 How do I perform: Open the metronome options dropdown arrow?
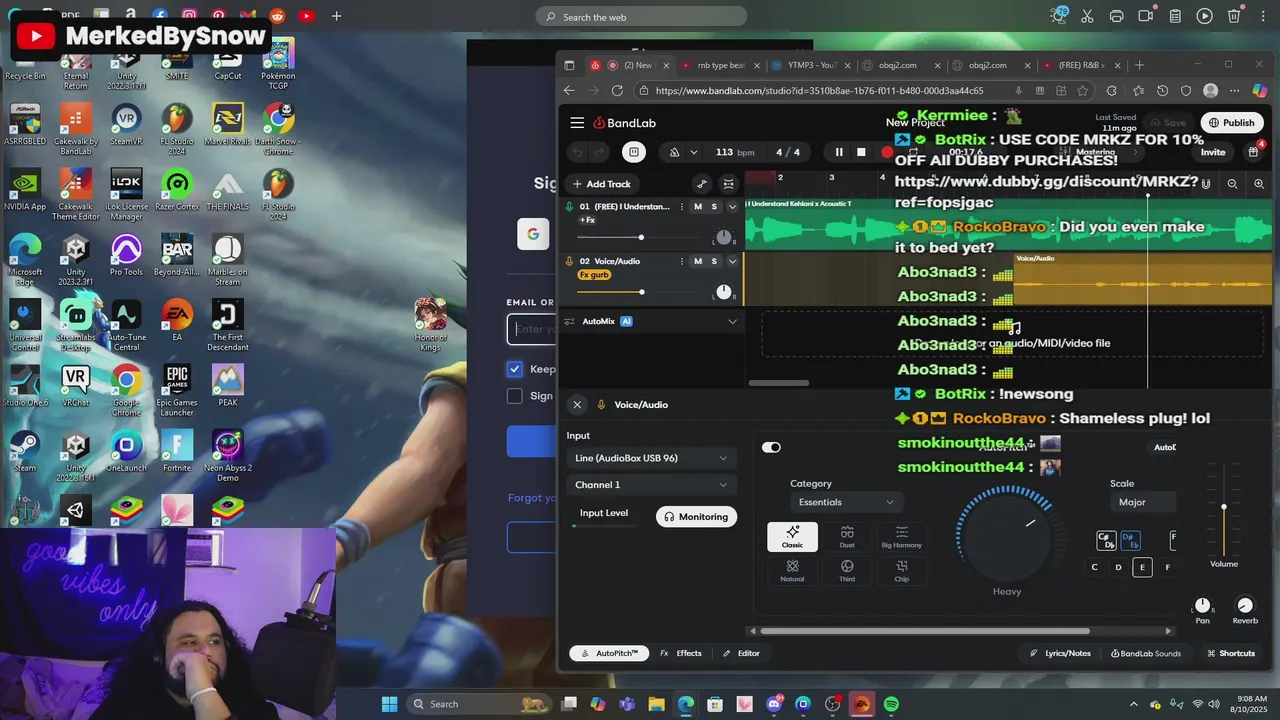coord(693,152)
